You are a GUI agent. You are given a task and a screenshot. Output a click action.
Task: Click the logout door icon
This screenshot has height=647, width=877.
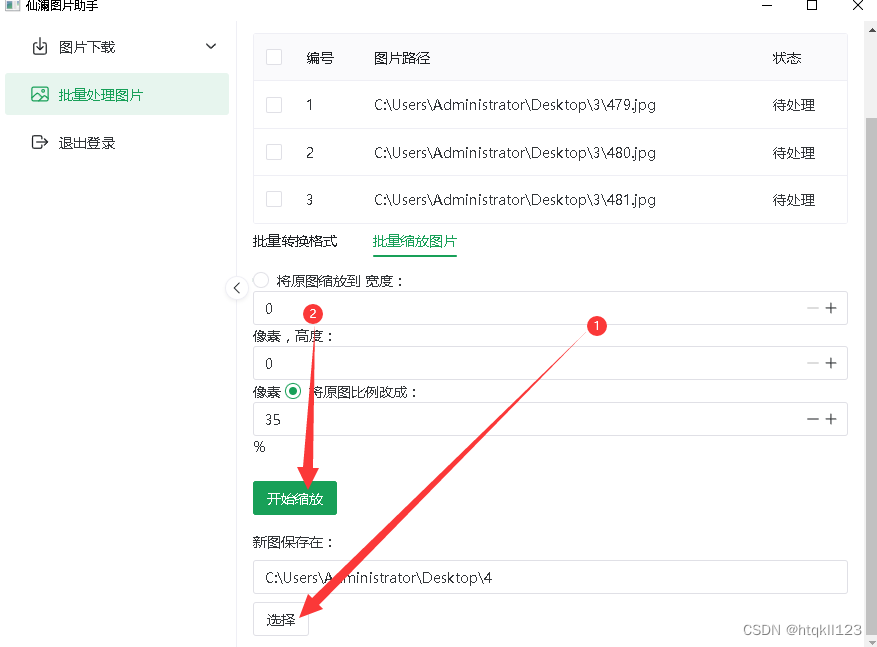point(40,142)
